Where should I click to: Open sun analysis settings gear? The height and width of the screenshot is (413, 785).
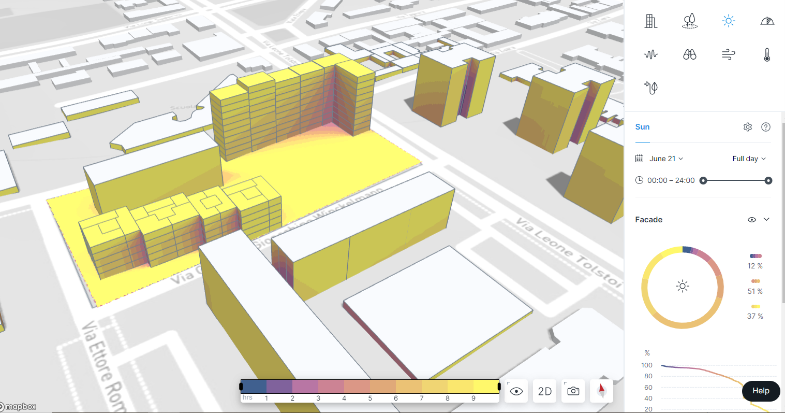pos(747,127)
